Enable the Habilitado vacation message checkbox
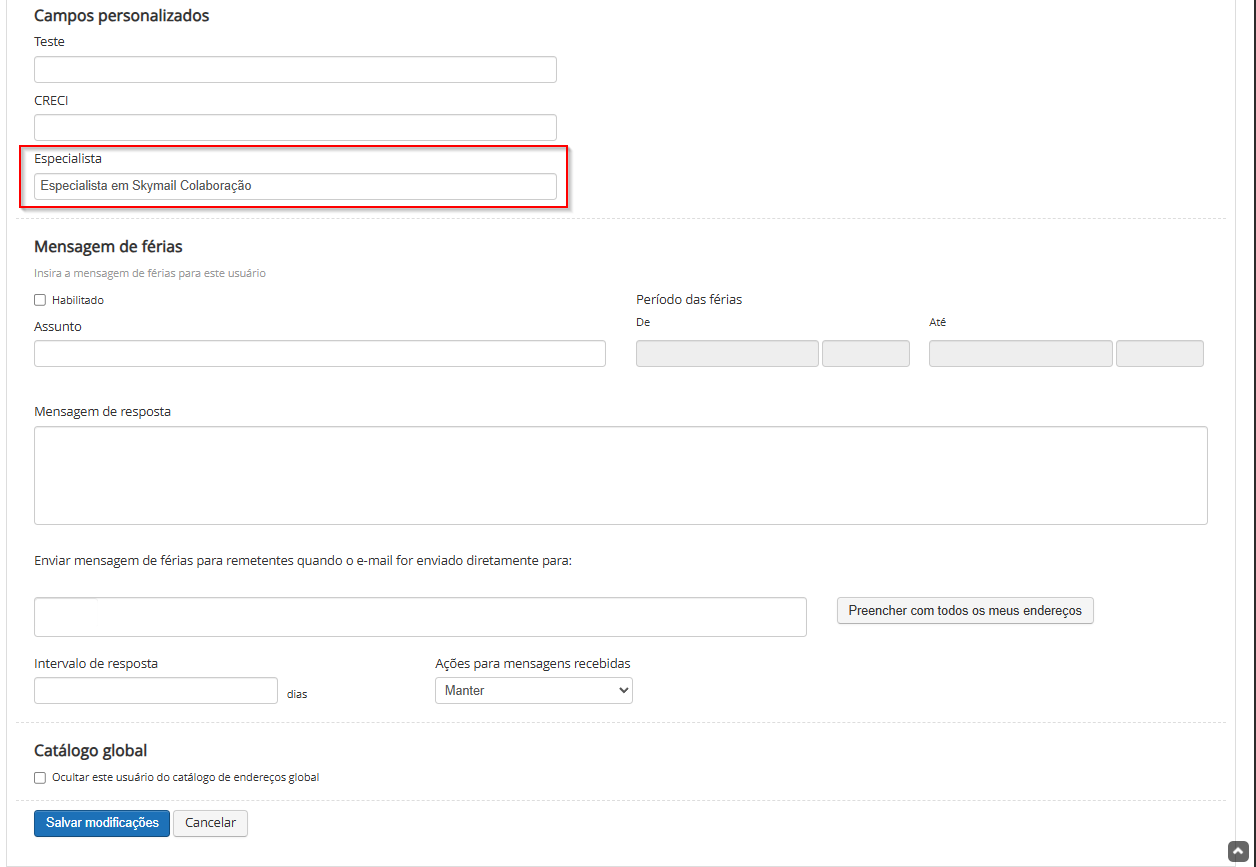Image resolution: width=1256 pixels, height=867 pixels. [x=40, y=300]
